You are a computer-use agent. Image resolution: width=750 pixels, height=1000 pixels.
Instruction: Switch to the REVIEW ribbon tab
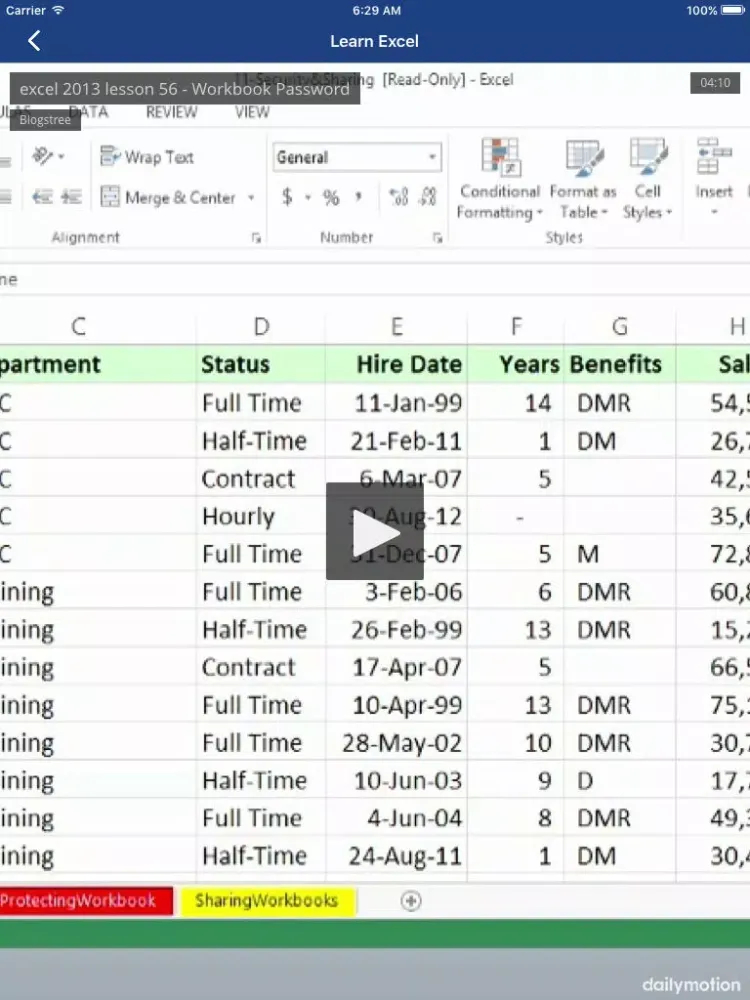click(x=172, y=112)
